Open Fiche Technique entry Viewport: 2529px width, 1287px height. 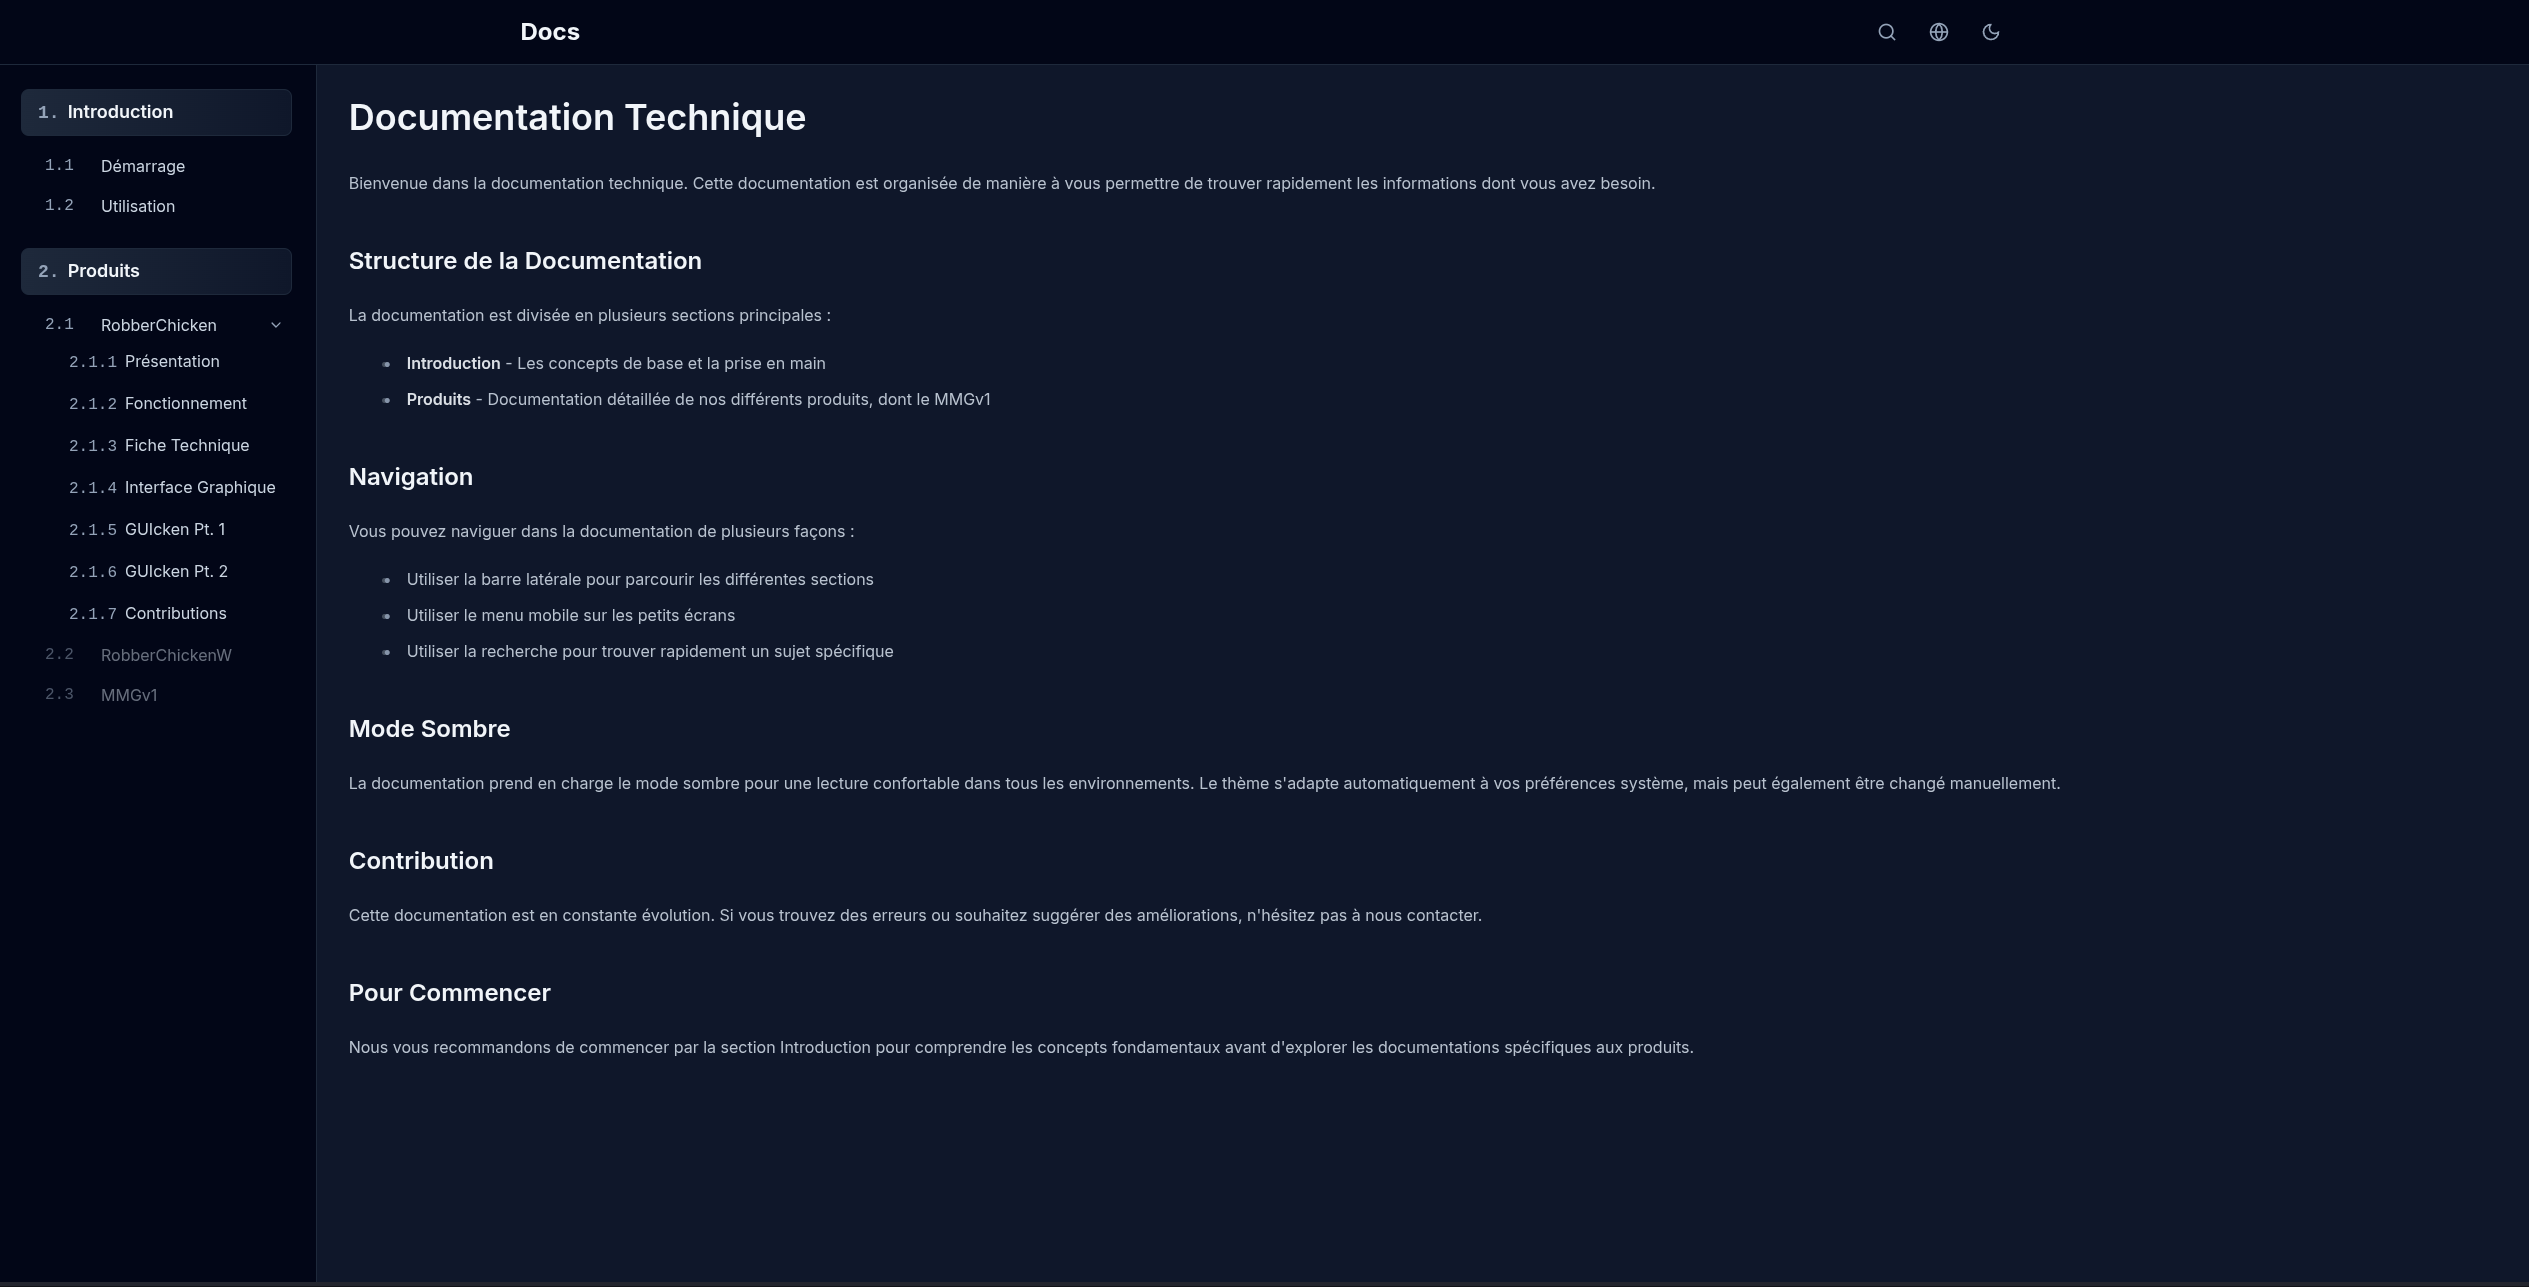186,445
